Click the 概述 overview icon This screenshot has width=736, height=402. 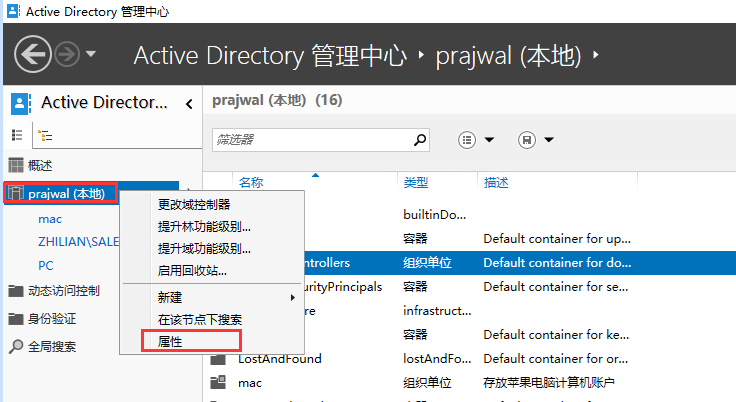[x=15, y=165]
